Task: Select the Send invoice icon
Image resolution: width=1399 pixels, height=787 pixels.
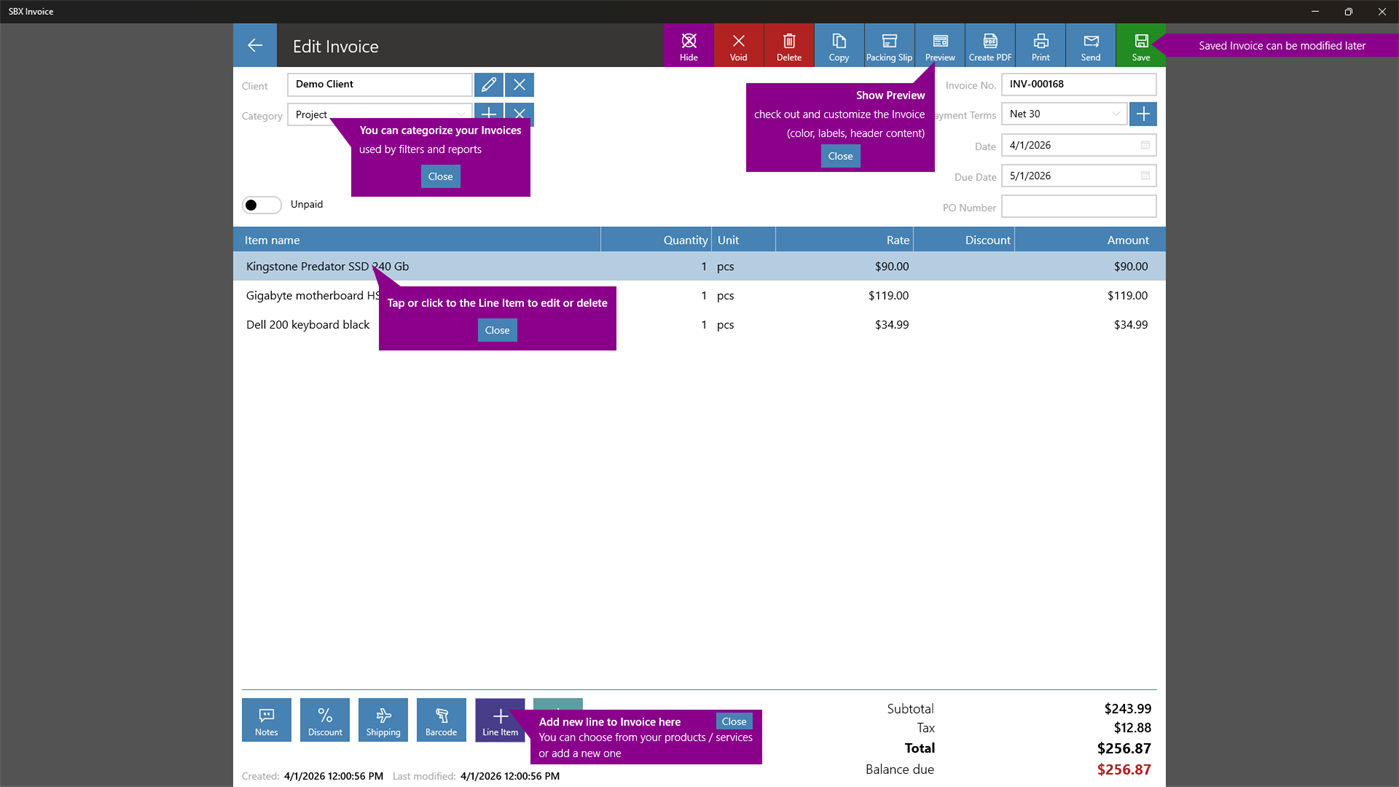Action: pyautogui.click(x=1090, y=44)
